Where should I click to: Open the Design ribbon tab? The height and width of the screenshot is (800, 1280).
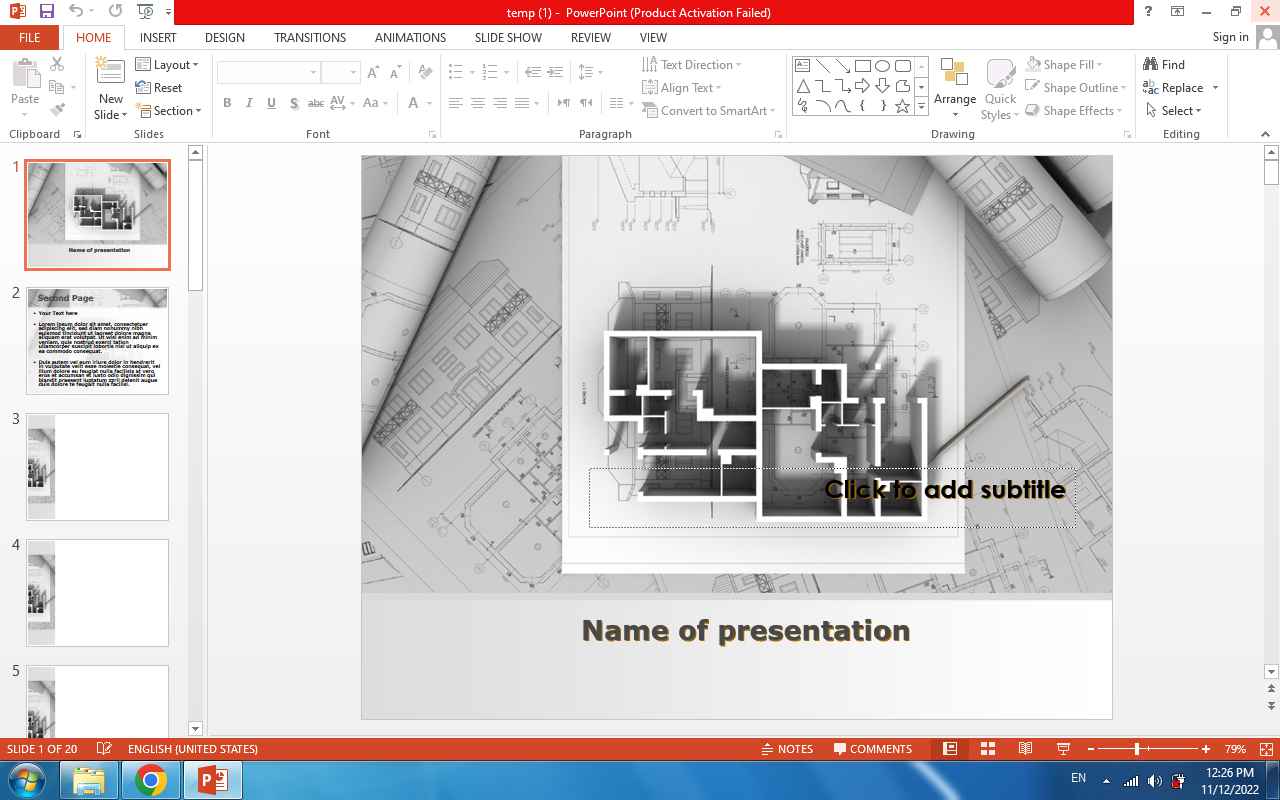pyautogui.click(x=224, y=37)
